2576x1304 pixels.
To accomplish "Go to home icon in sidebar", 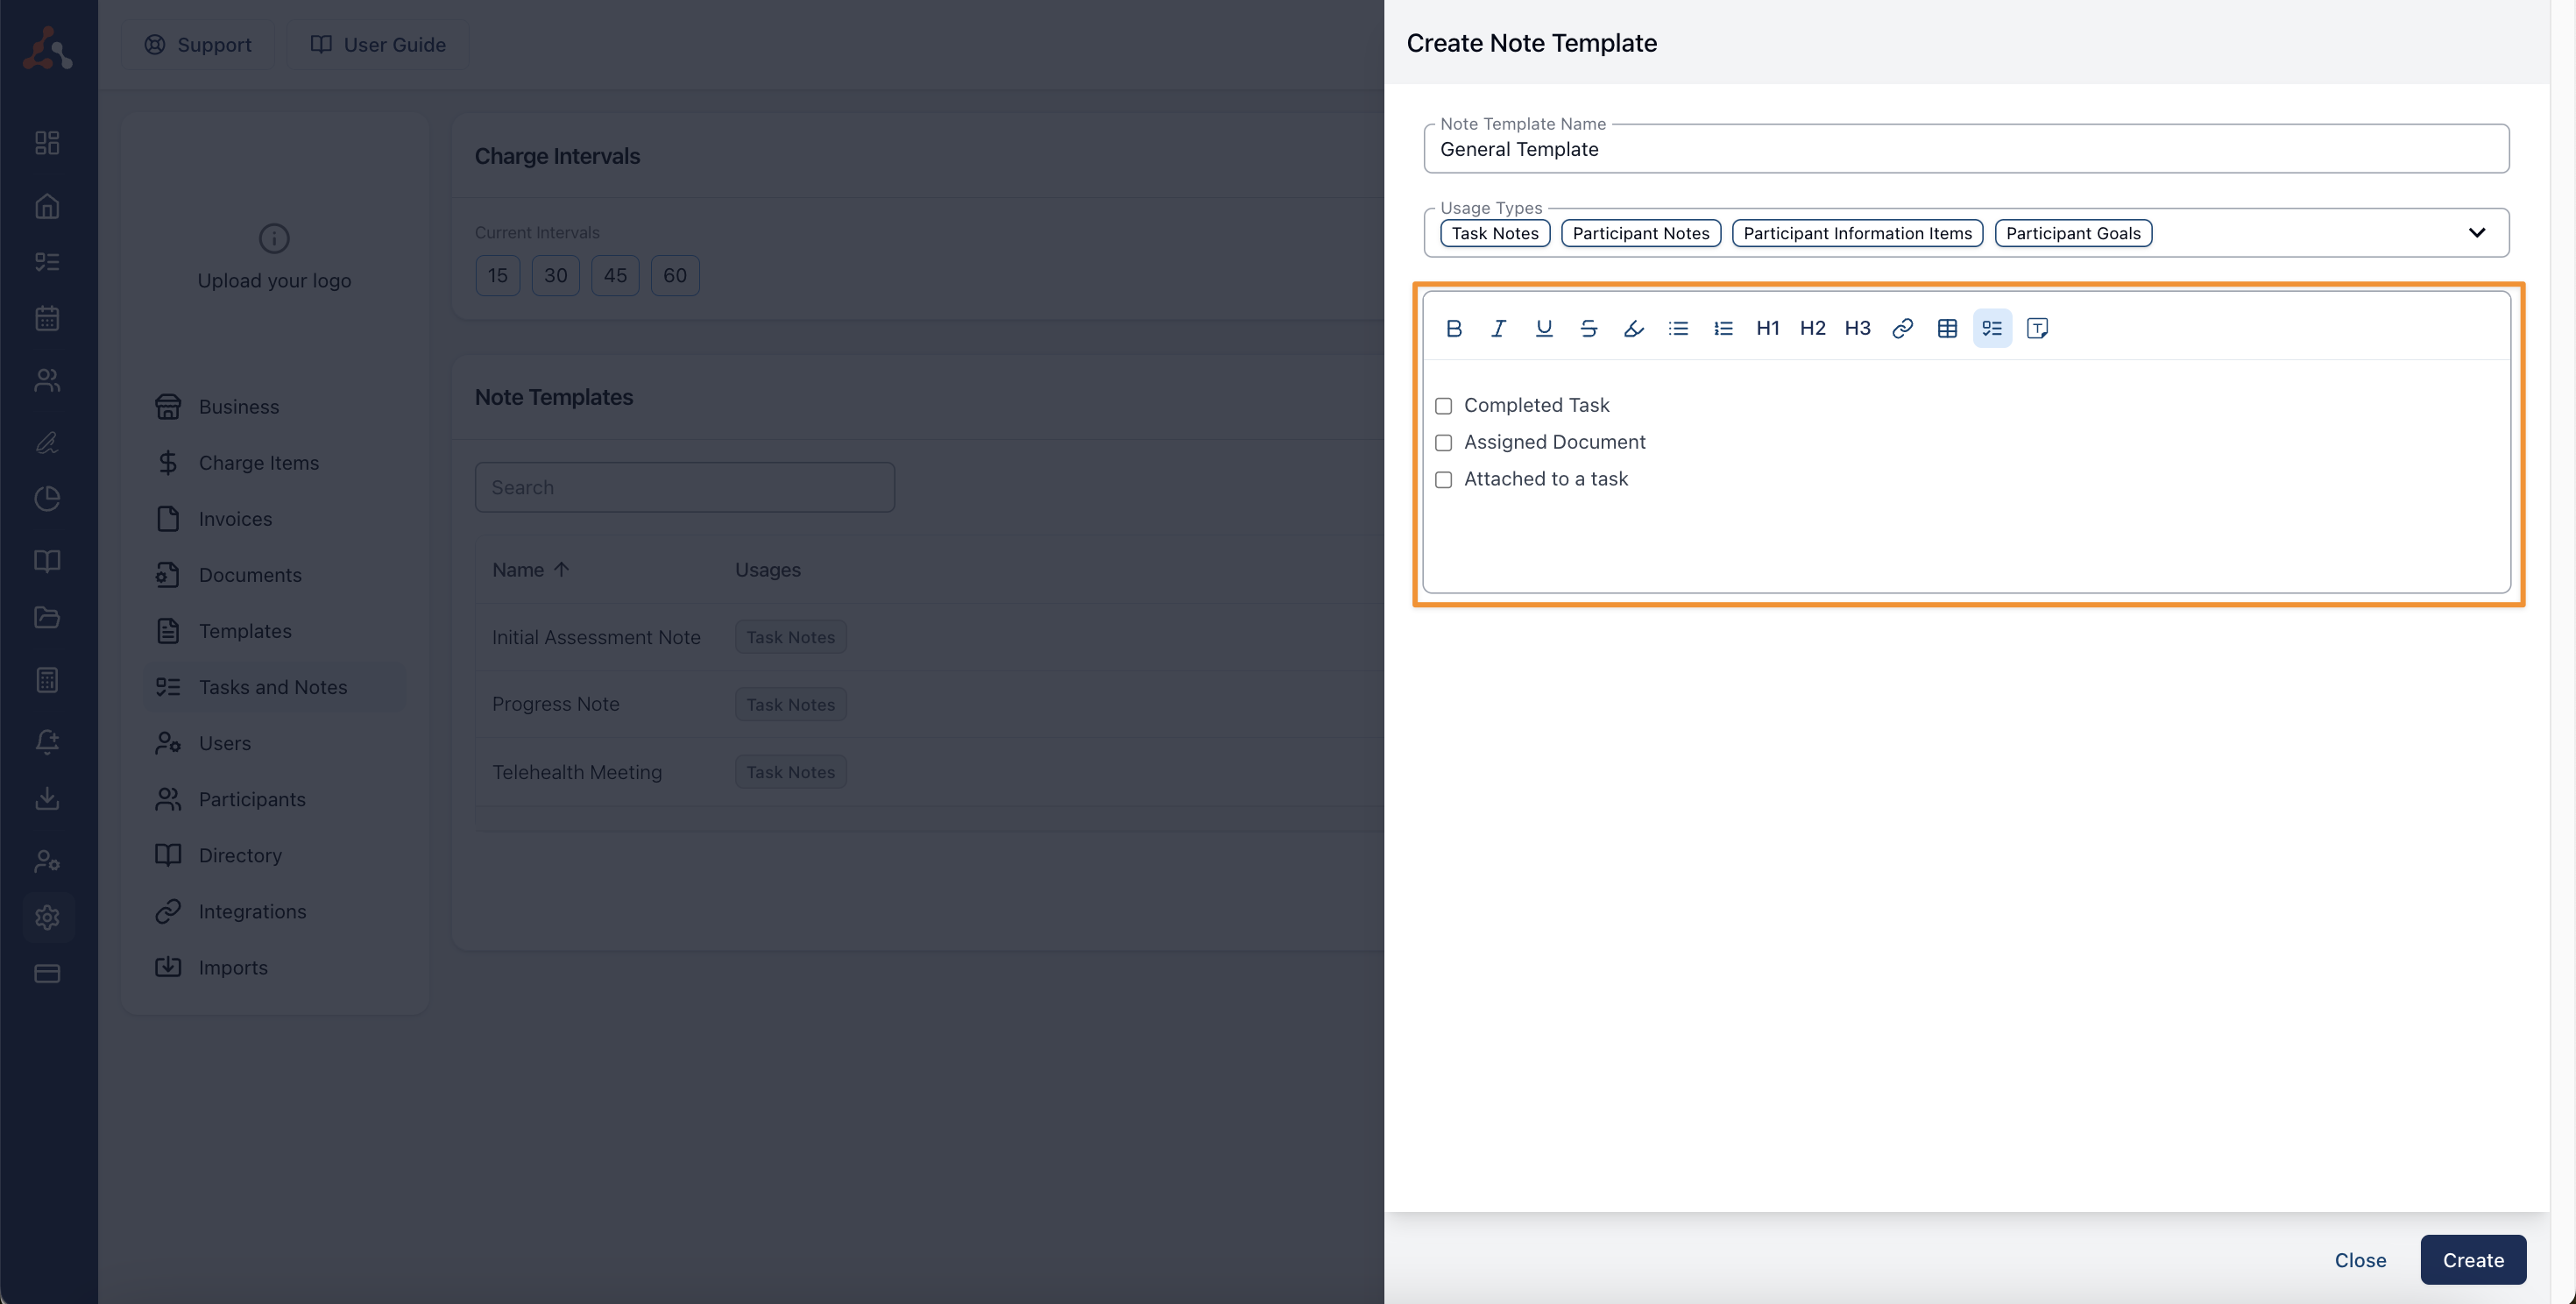I will coord(47,207).
